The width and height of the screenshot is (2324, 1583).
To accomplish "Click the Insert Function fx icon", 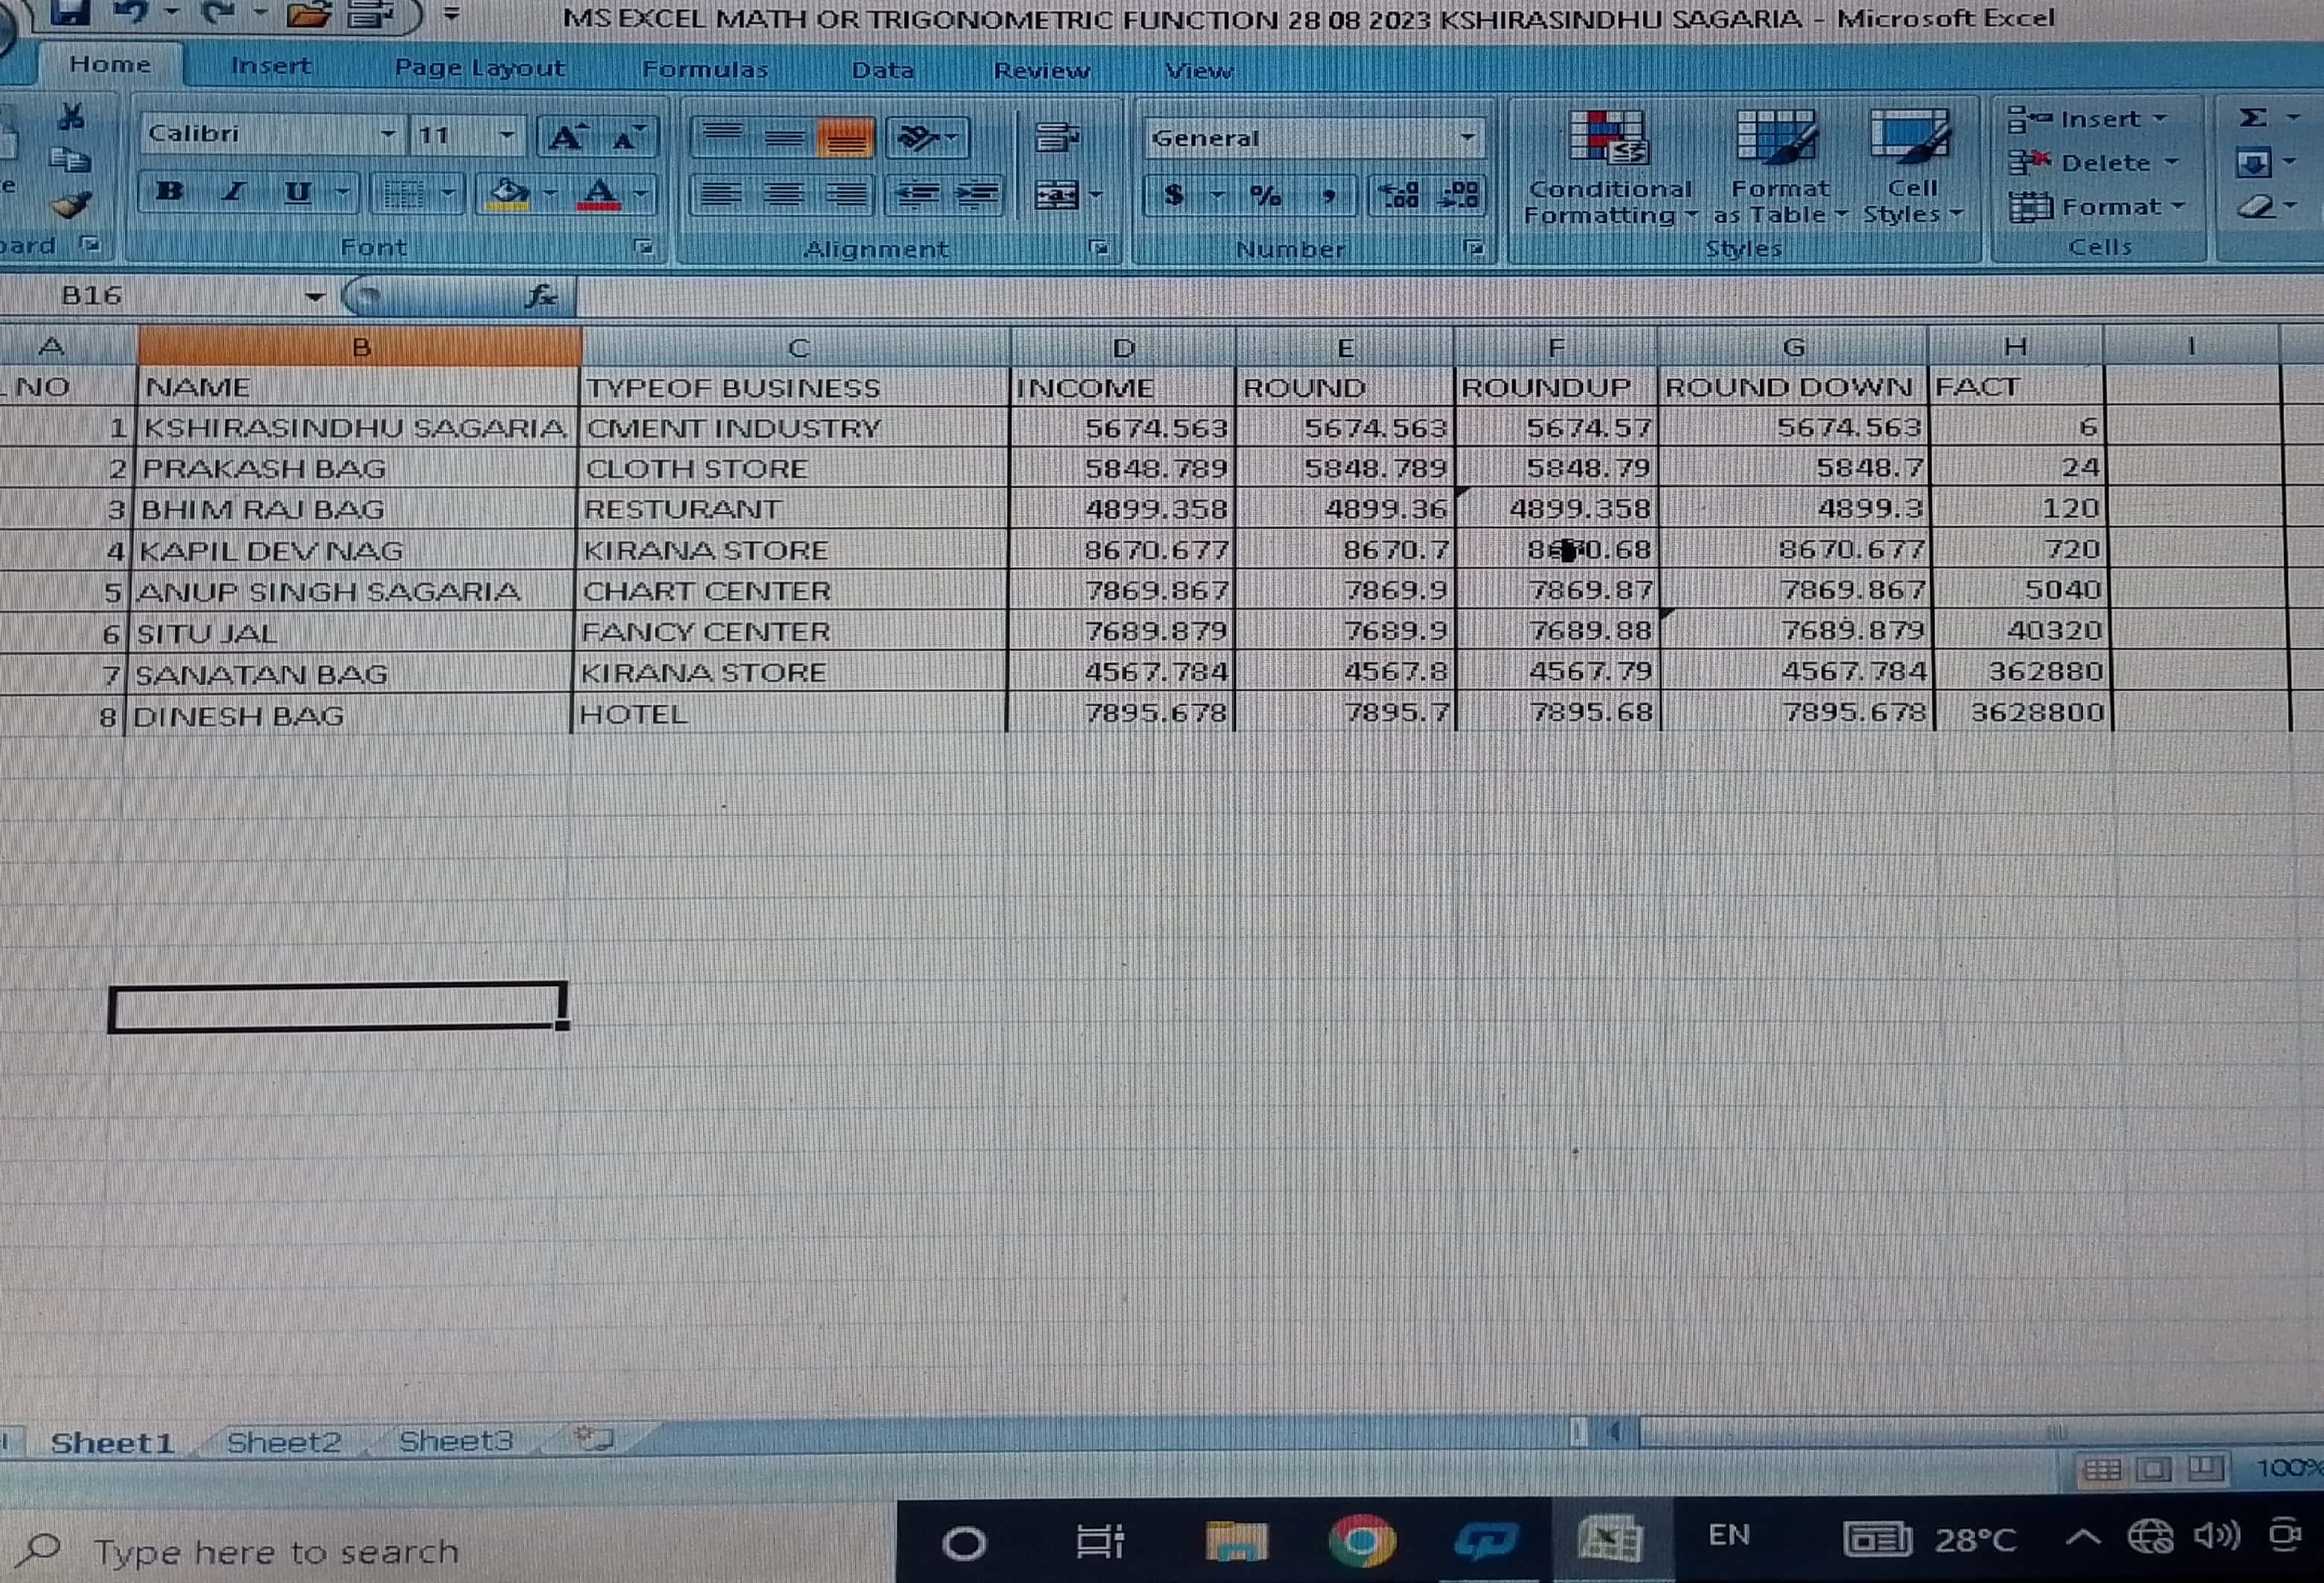I will 541,295.
